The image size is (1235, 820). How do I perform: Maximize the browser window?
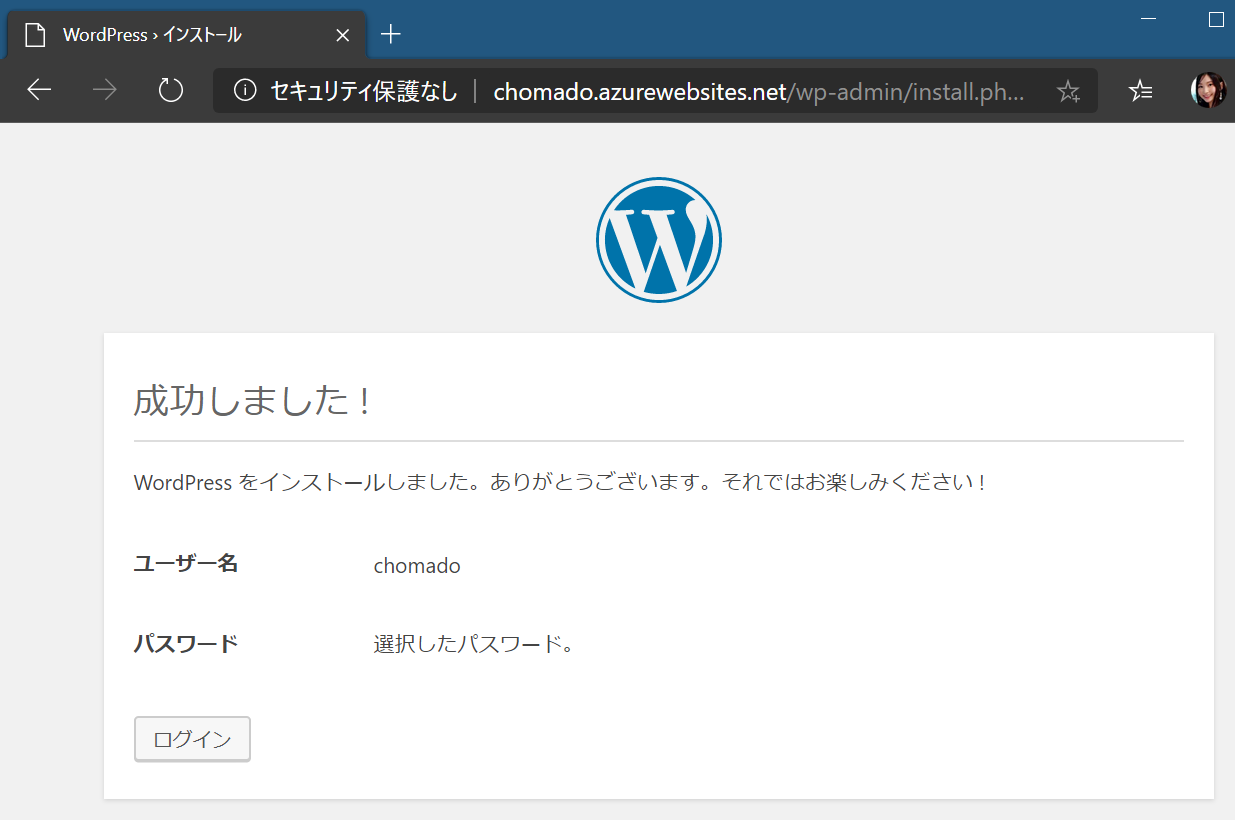click(x=1216, y=19)
